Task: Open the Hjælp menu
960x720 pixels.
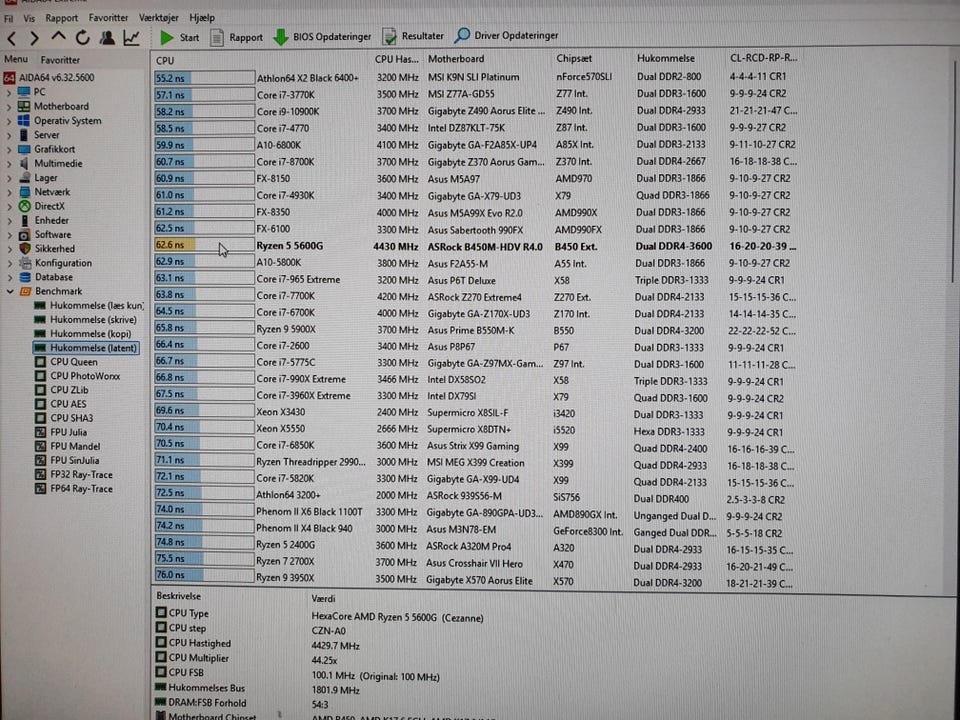Action: [x=202, y=18]
